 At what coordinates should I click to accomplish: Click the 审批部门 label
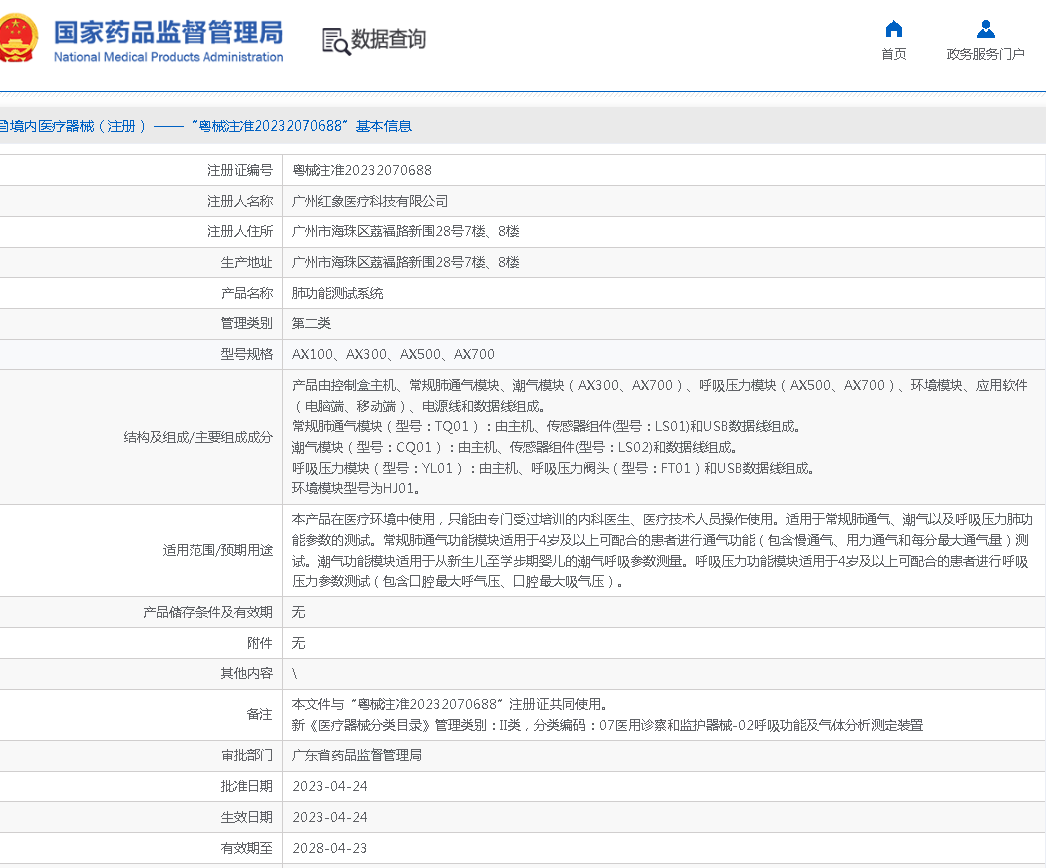(246, 755)
